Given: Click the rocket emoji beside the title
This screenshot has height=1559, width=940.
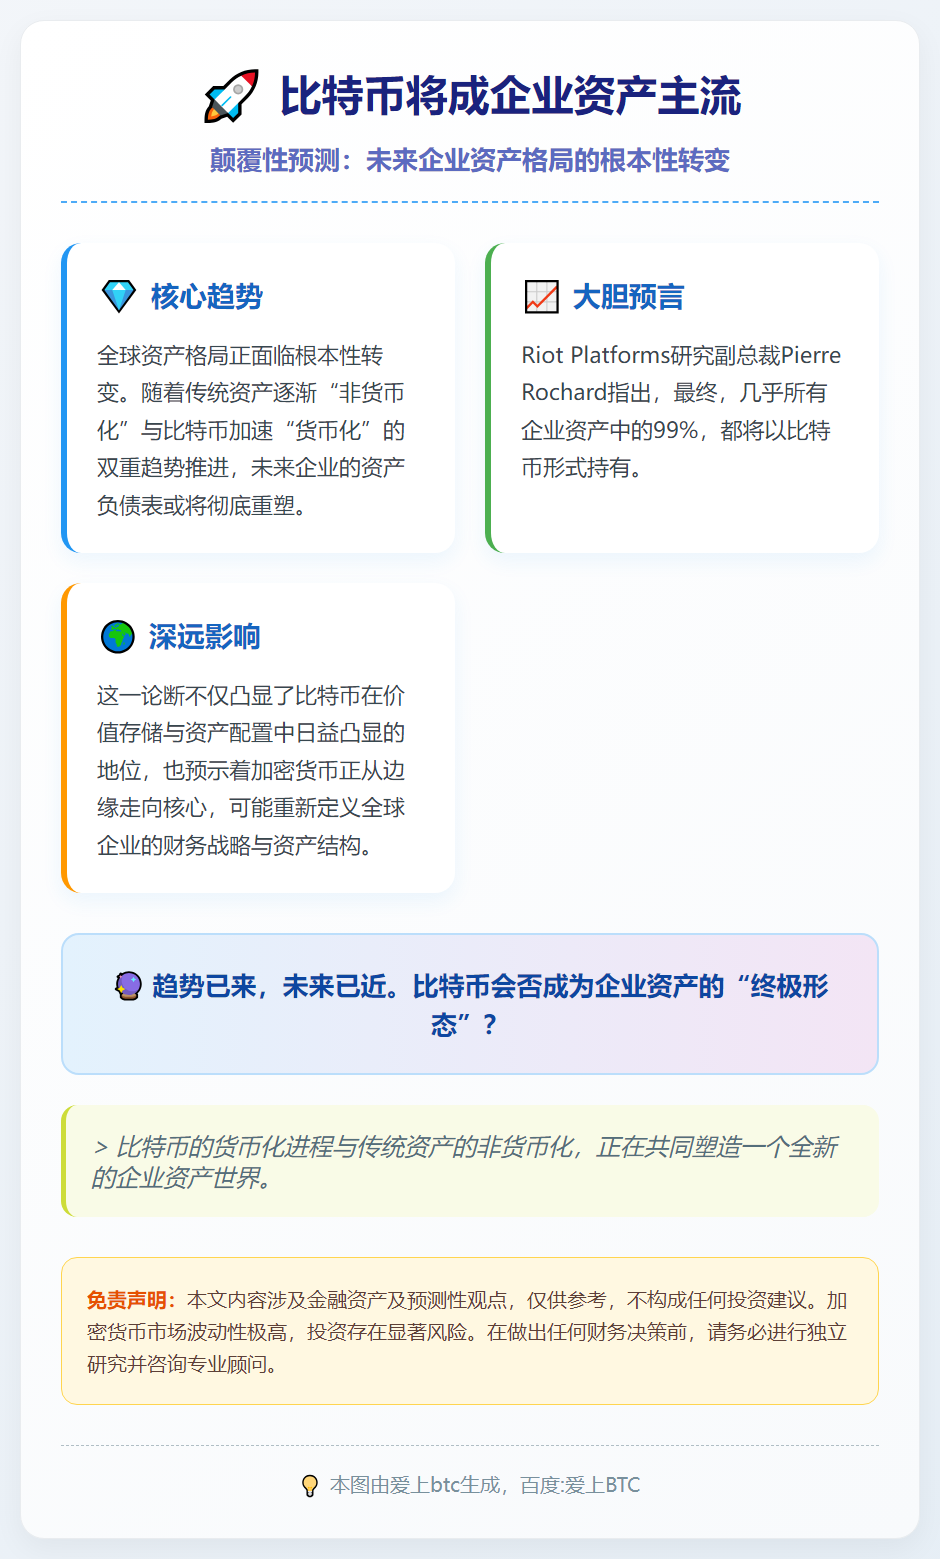Looking at the screenshot, I should tap(232, 96).
